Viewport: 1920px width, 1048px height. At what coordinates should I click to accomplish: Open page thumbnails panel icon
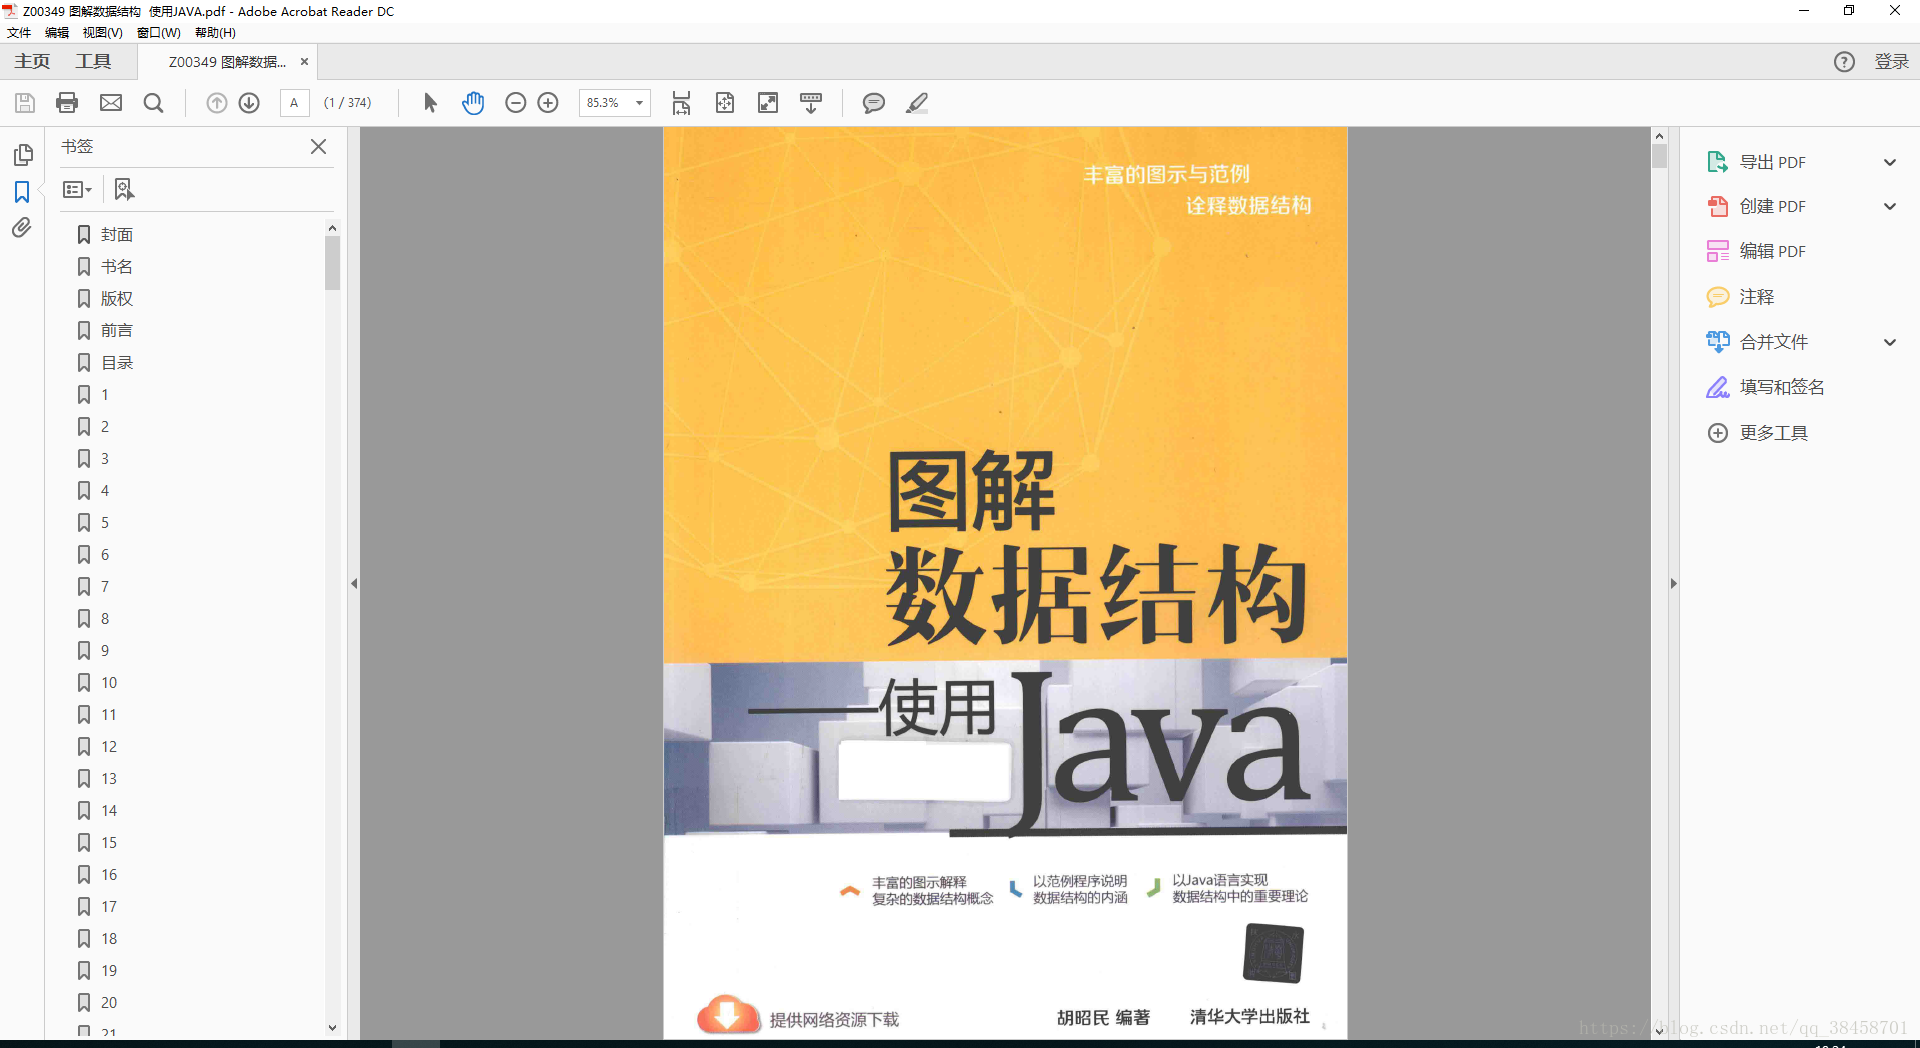click(23, 155)
